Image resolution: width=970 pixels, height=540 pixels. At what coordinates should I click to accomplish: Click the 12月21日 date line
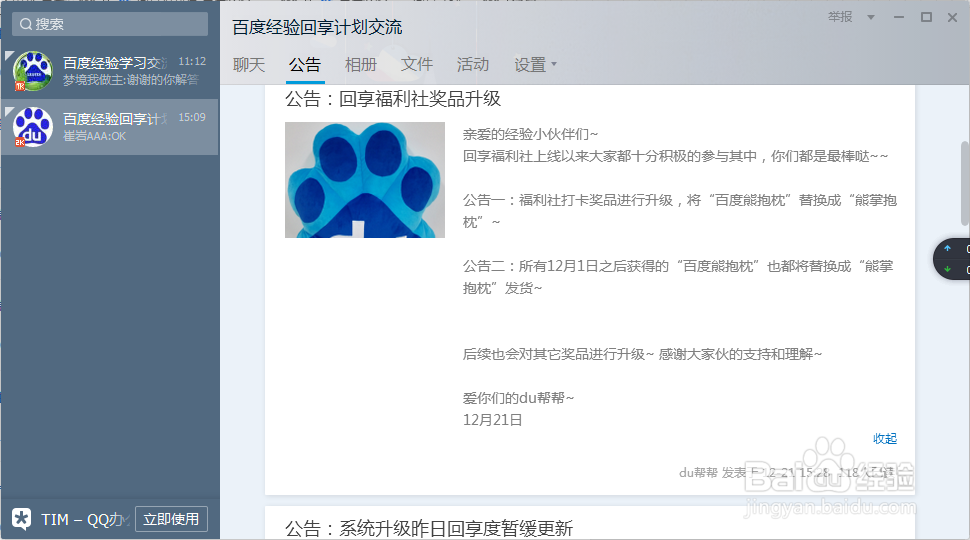tap(492, 420)
